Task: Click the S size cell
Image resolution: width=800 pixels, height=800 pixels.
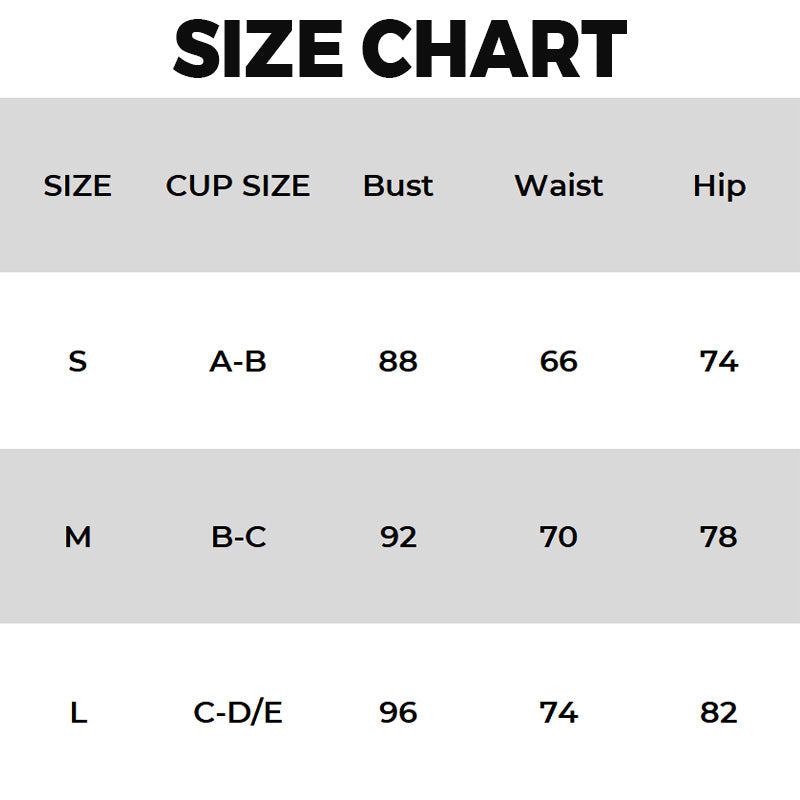Action: [x=77, y=361]
